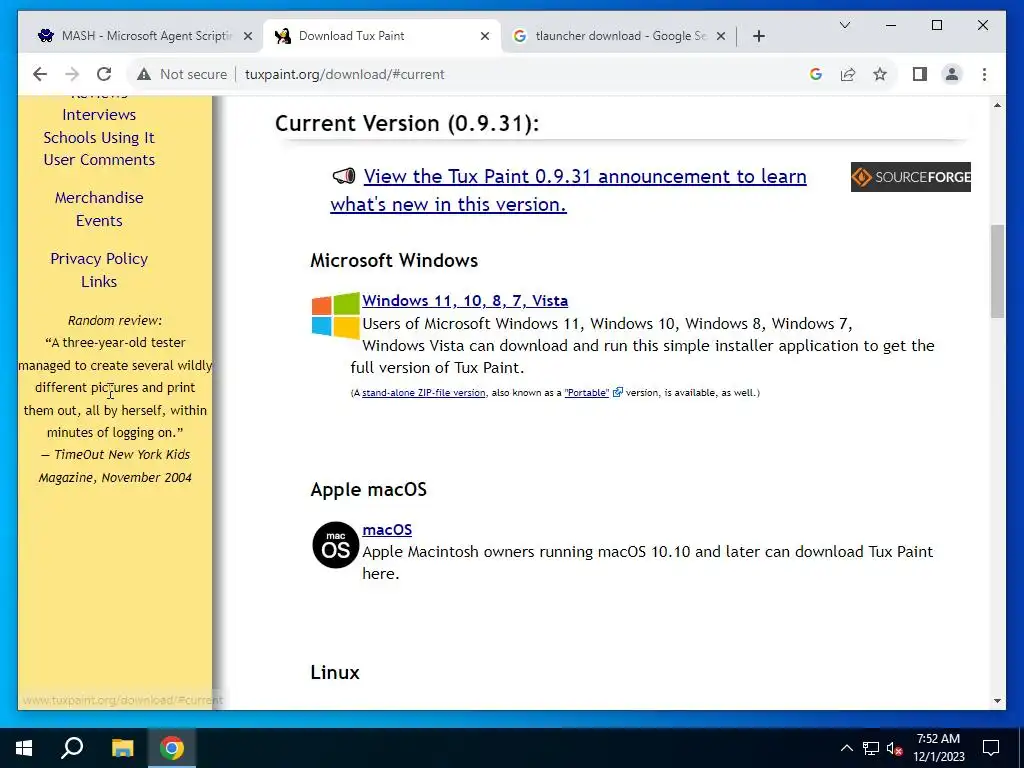Open File Explorer from taskbar
1024x768 pixels.
point(122,748)
